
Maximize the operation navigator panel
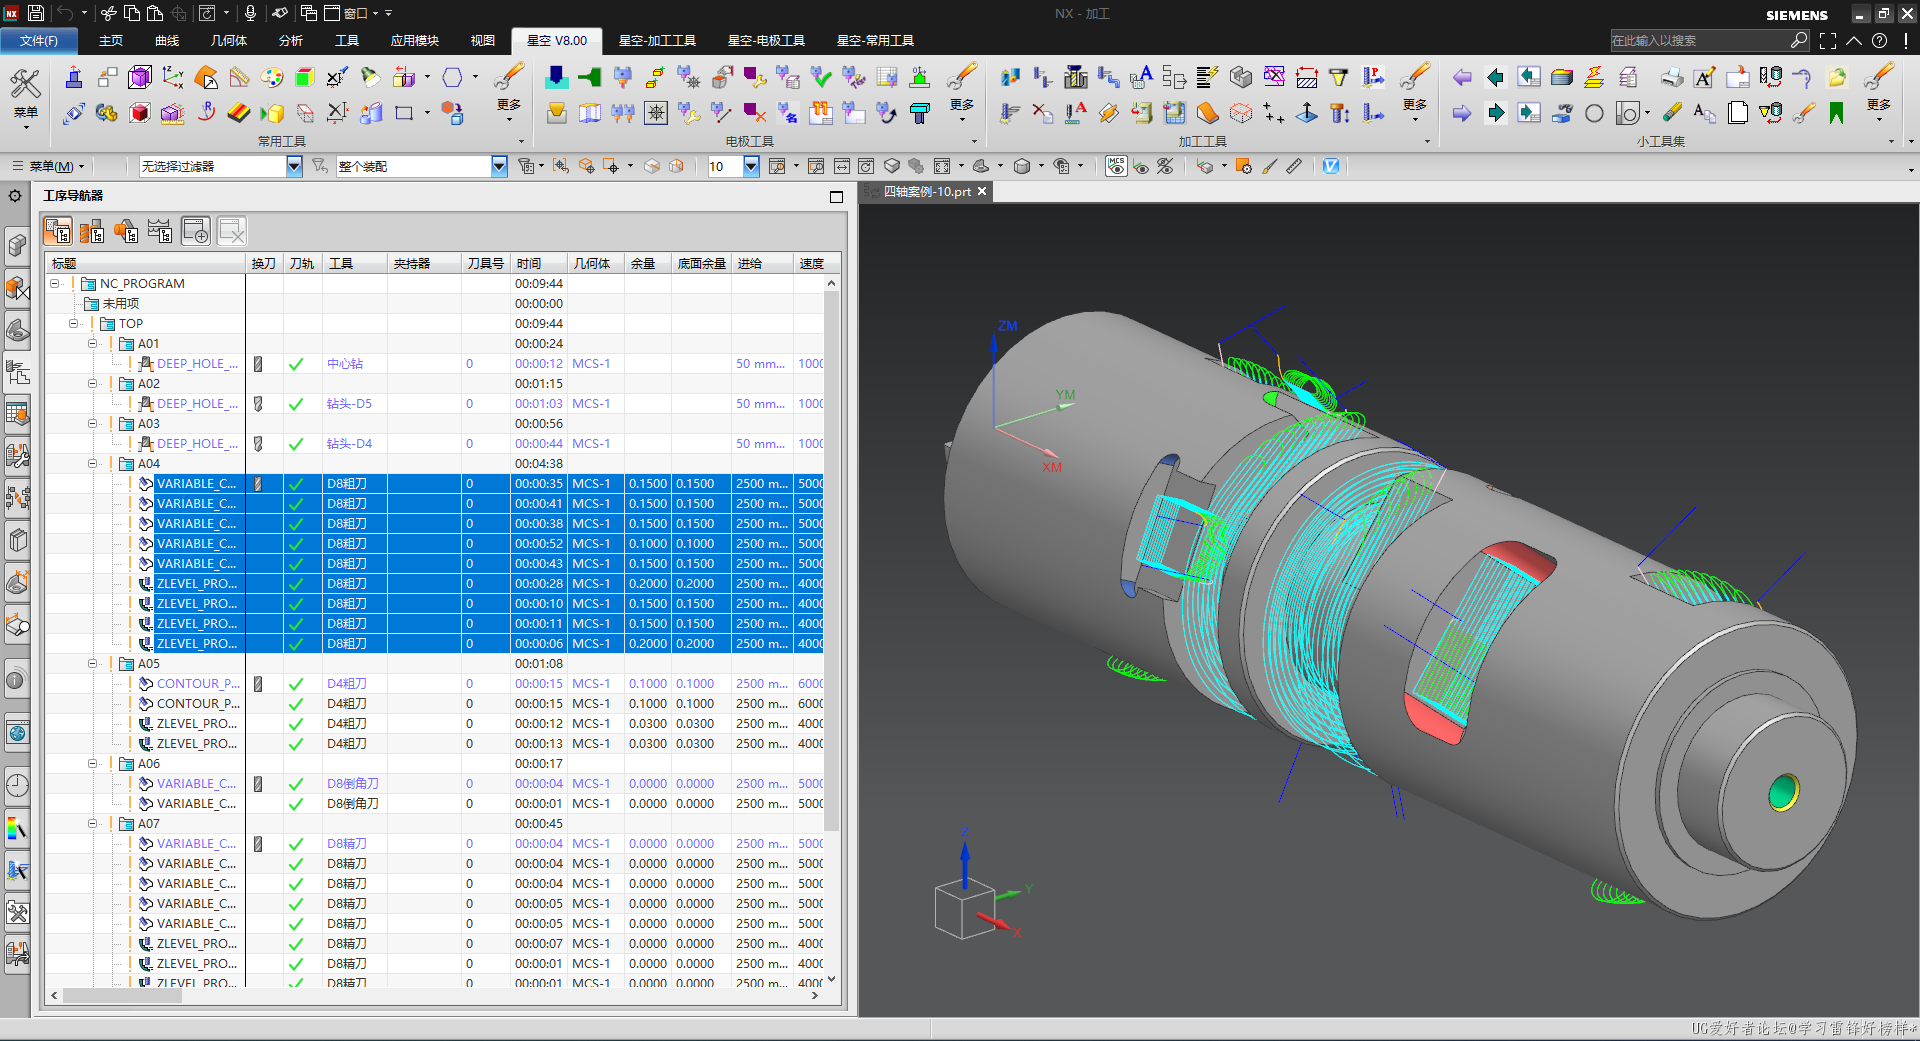coord(837,197)
